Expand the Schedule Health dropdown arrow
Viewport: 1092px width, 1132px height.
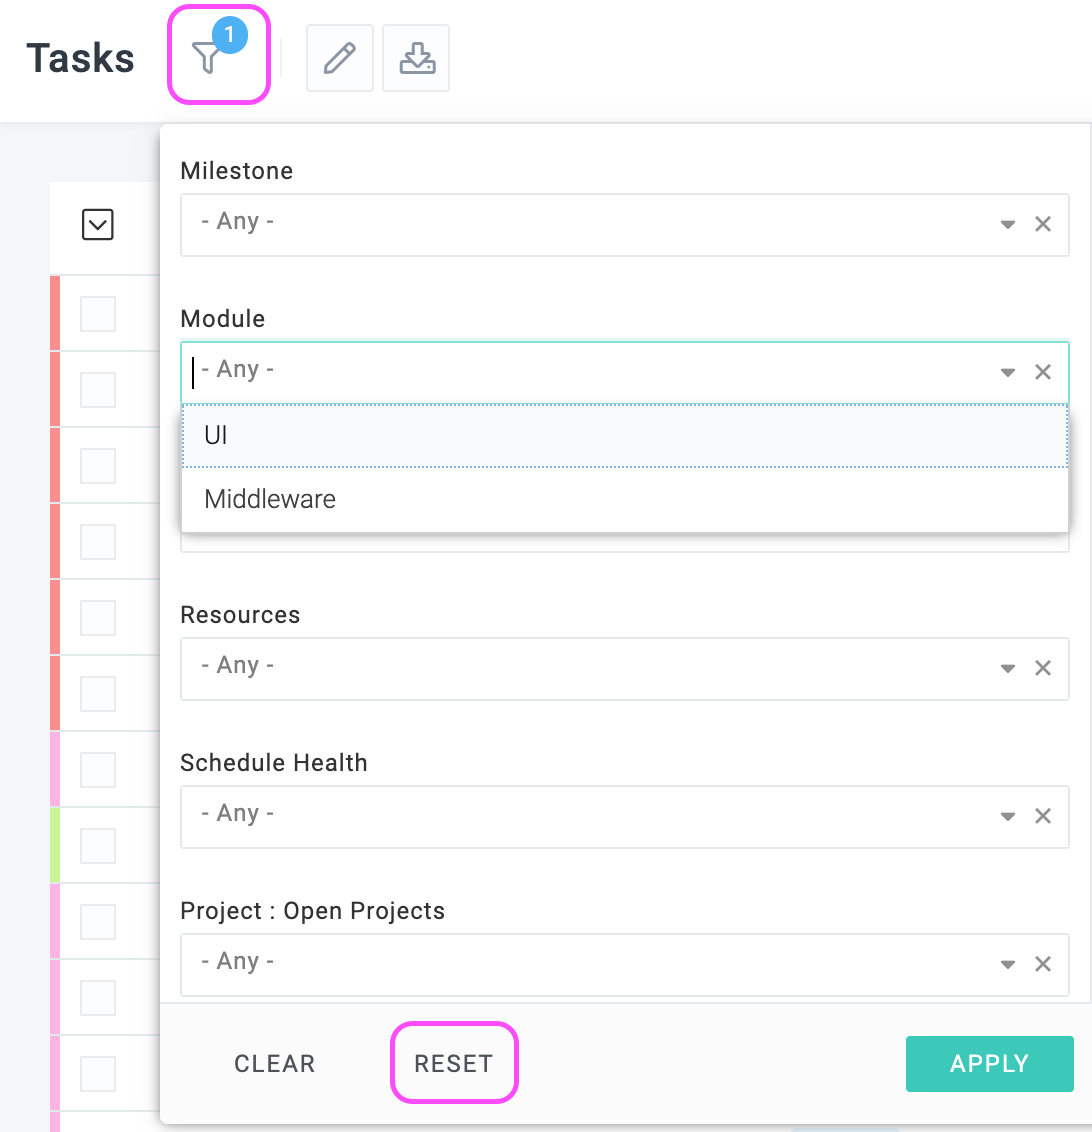coord(1008,817)
